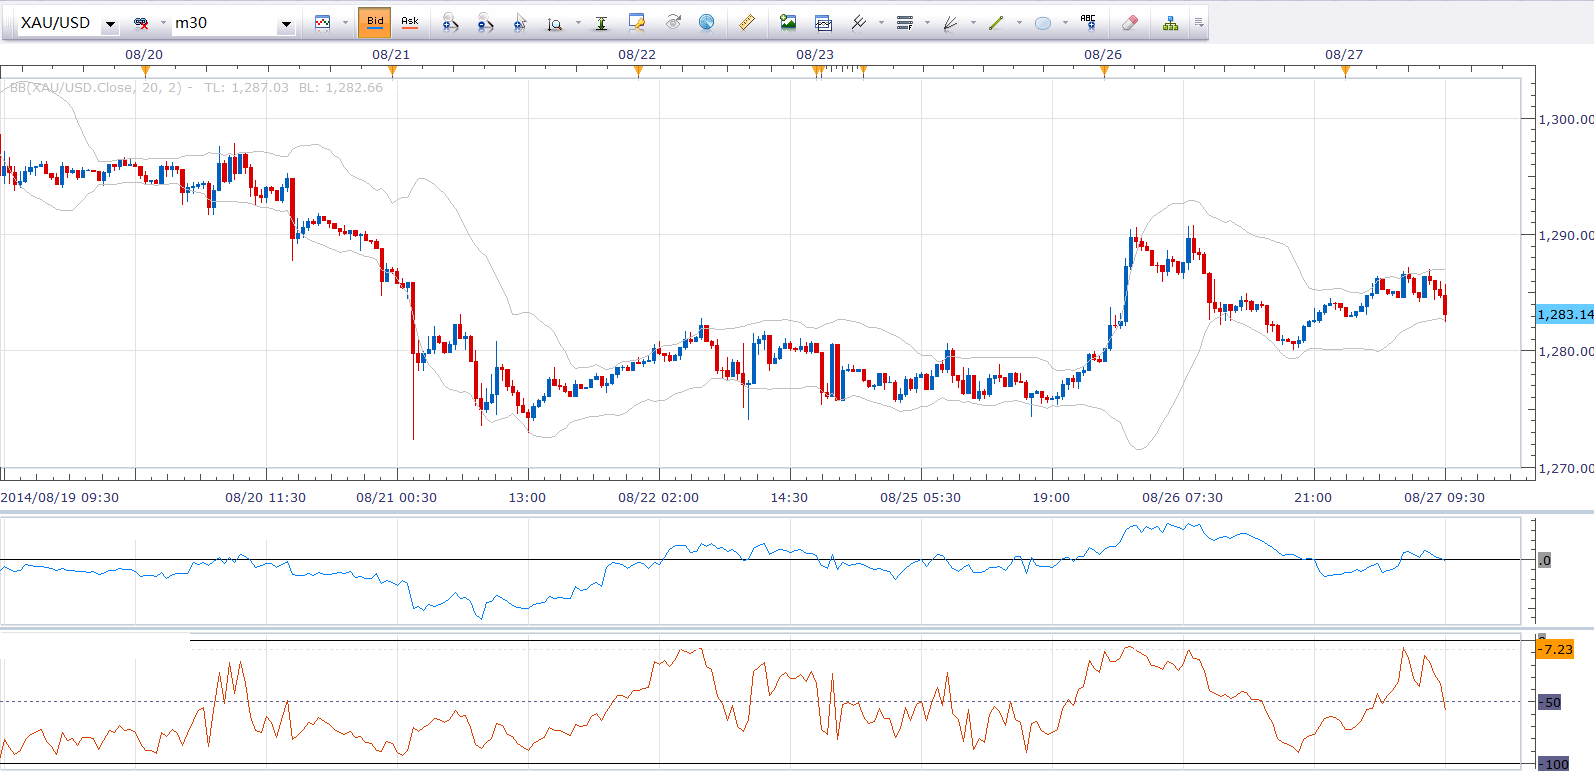Click the ABC add text label tool
Image resolution: width=1594 pixels, height=771 pixels.
point(1088,22)
